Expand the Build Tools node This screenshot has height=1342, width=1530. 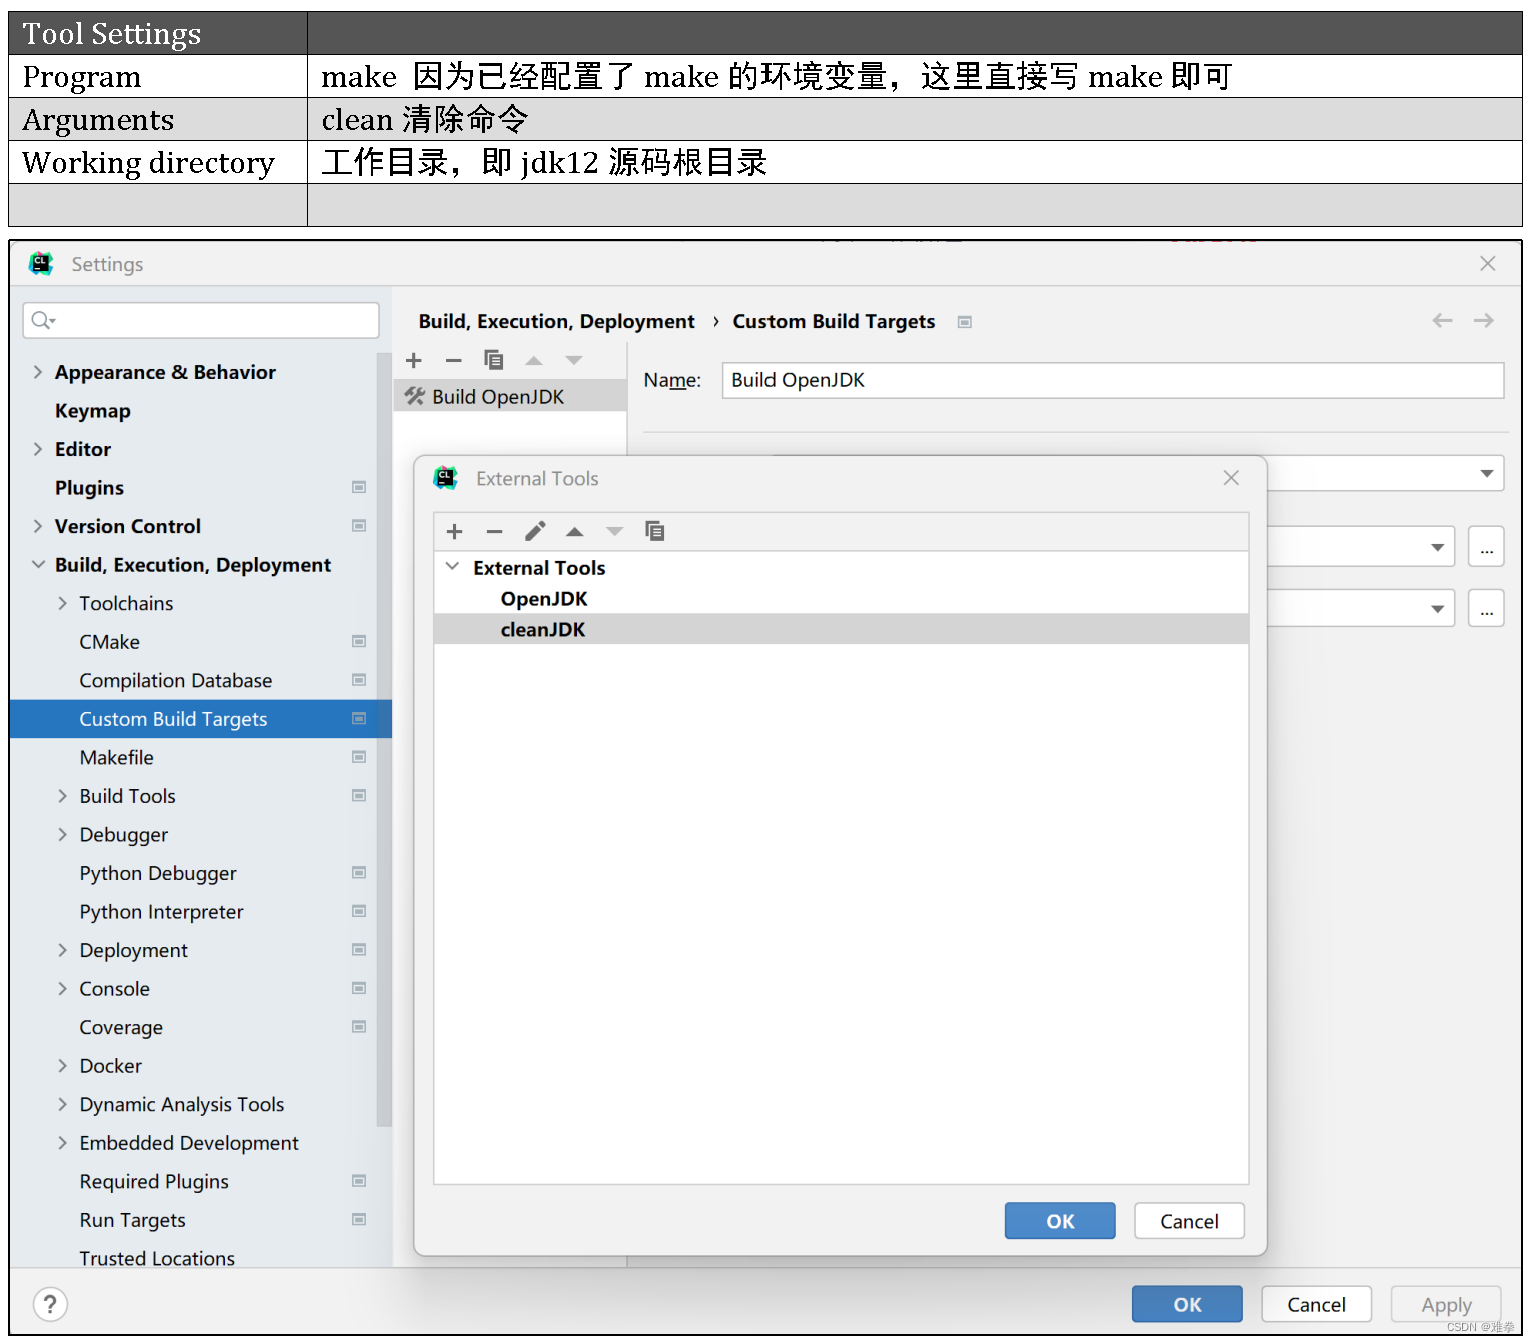pos(62,796)
